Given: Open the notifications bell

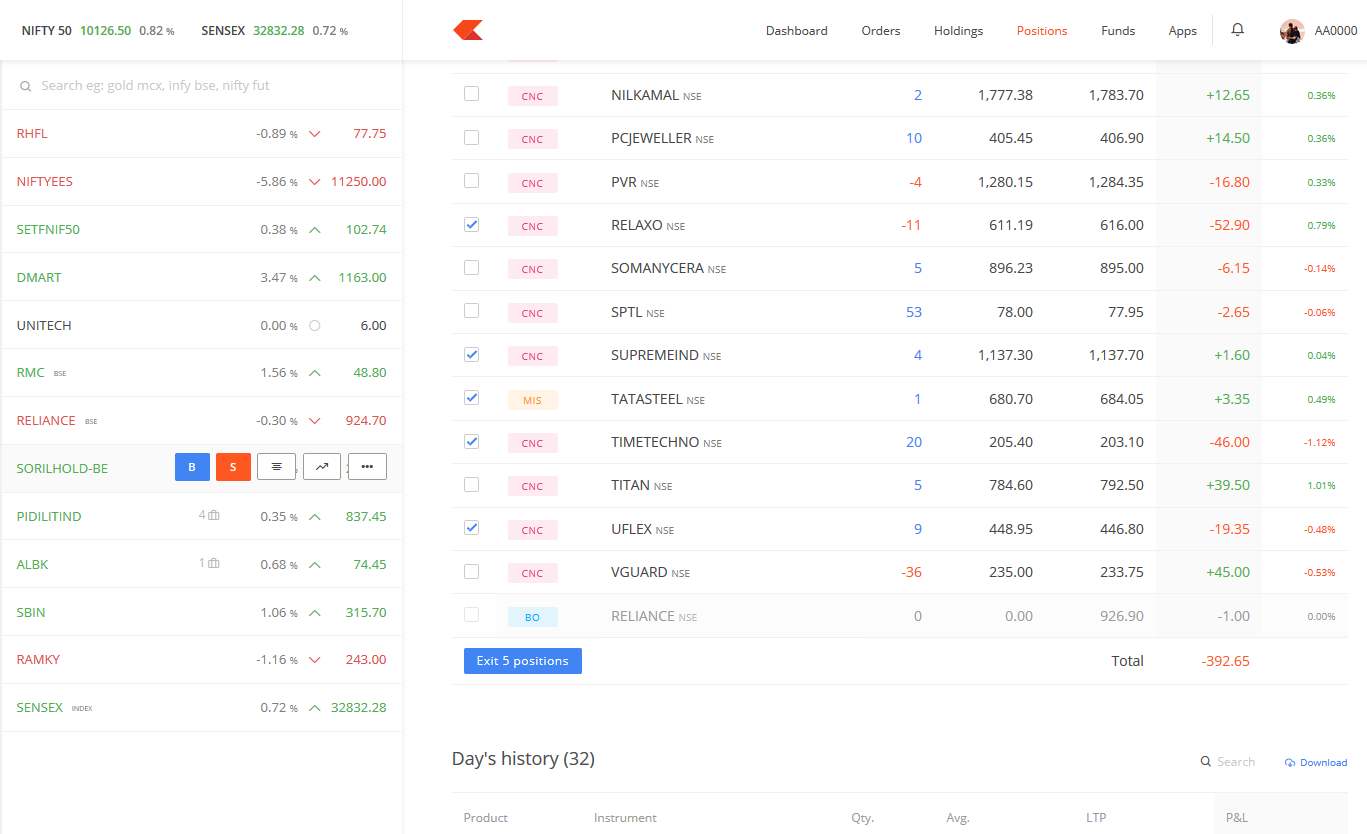Looking at the screenshot, I should click(1237, 30).
